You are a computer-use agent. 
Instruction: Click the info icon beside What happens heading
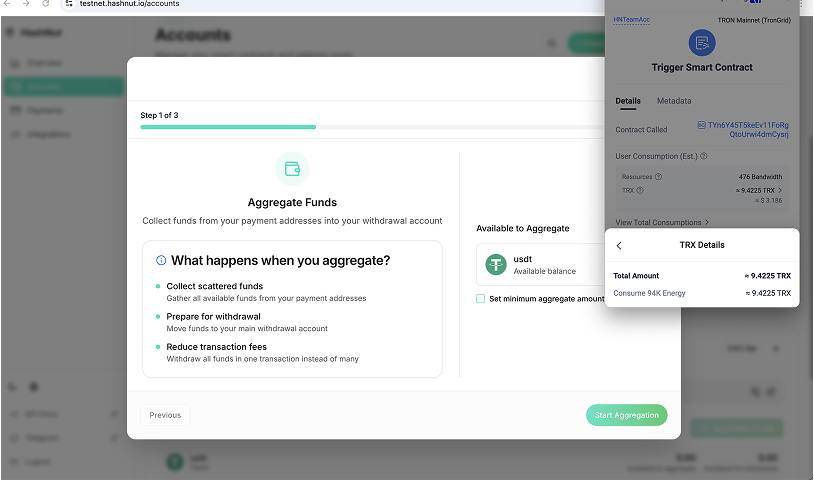(x=161, y=260)
